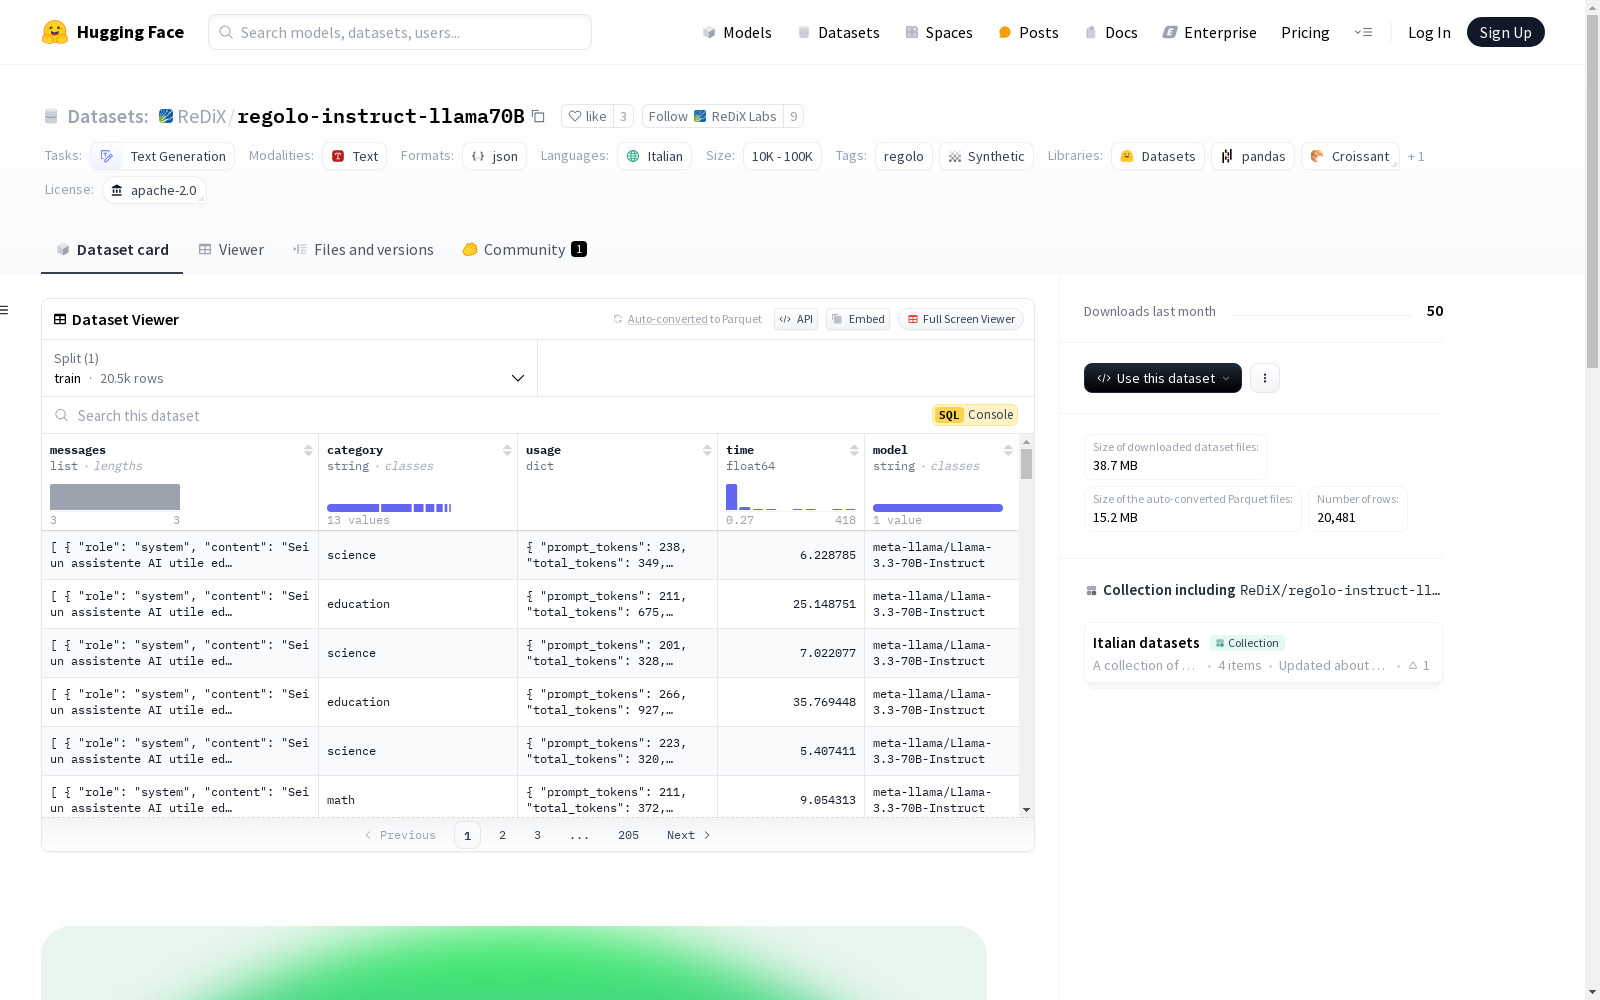The image size is (1600, 1000).
Task: Open the extra navigation menu icon
Action: coord(1363,32)
